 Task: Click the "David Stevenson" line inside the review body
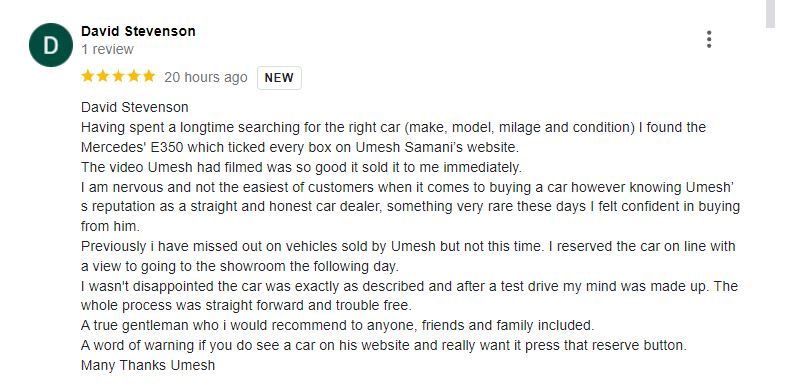[x=135, y=107]
